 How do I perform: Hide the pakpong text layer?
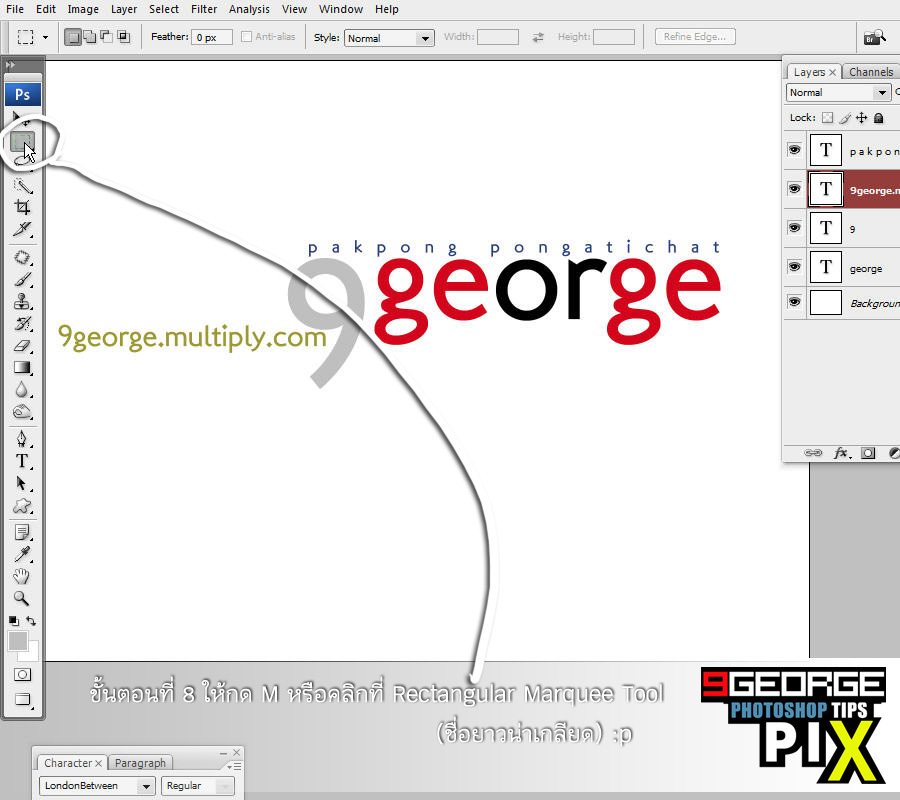coord(794,150)
